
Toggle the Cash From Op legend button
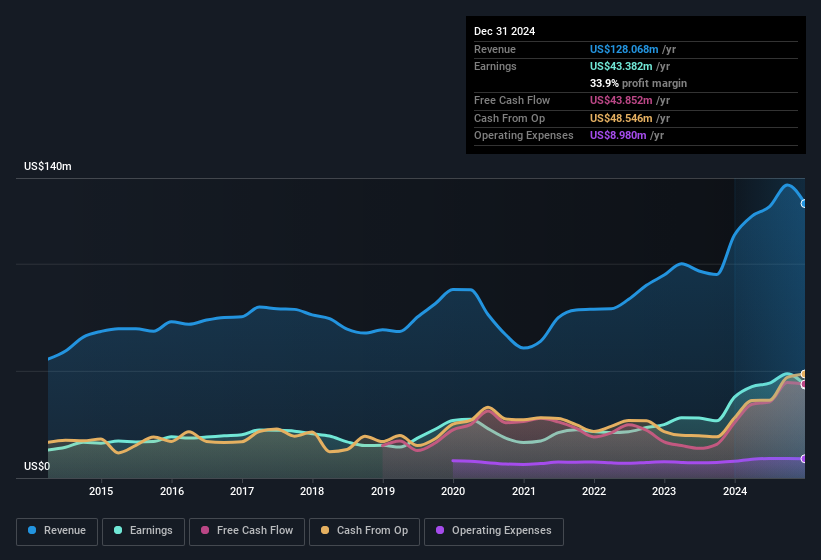(x=364, y=531)
